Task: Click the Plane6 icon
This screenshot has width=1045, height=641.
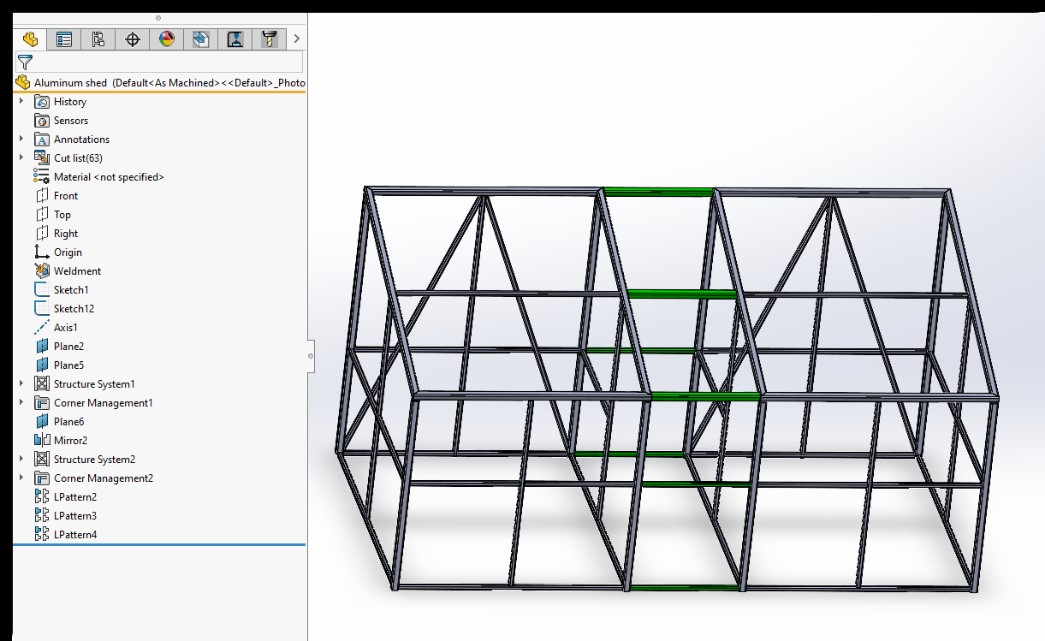Action: point(42,421)
